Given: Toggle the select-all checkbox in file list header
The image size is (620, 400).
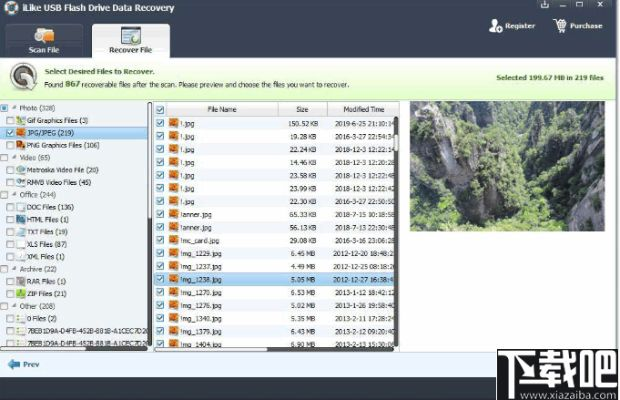Looking at the screenshot, I should pyautogui.click(x=160, y=109).
